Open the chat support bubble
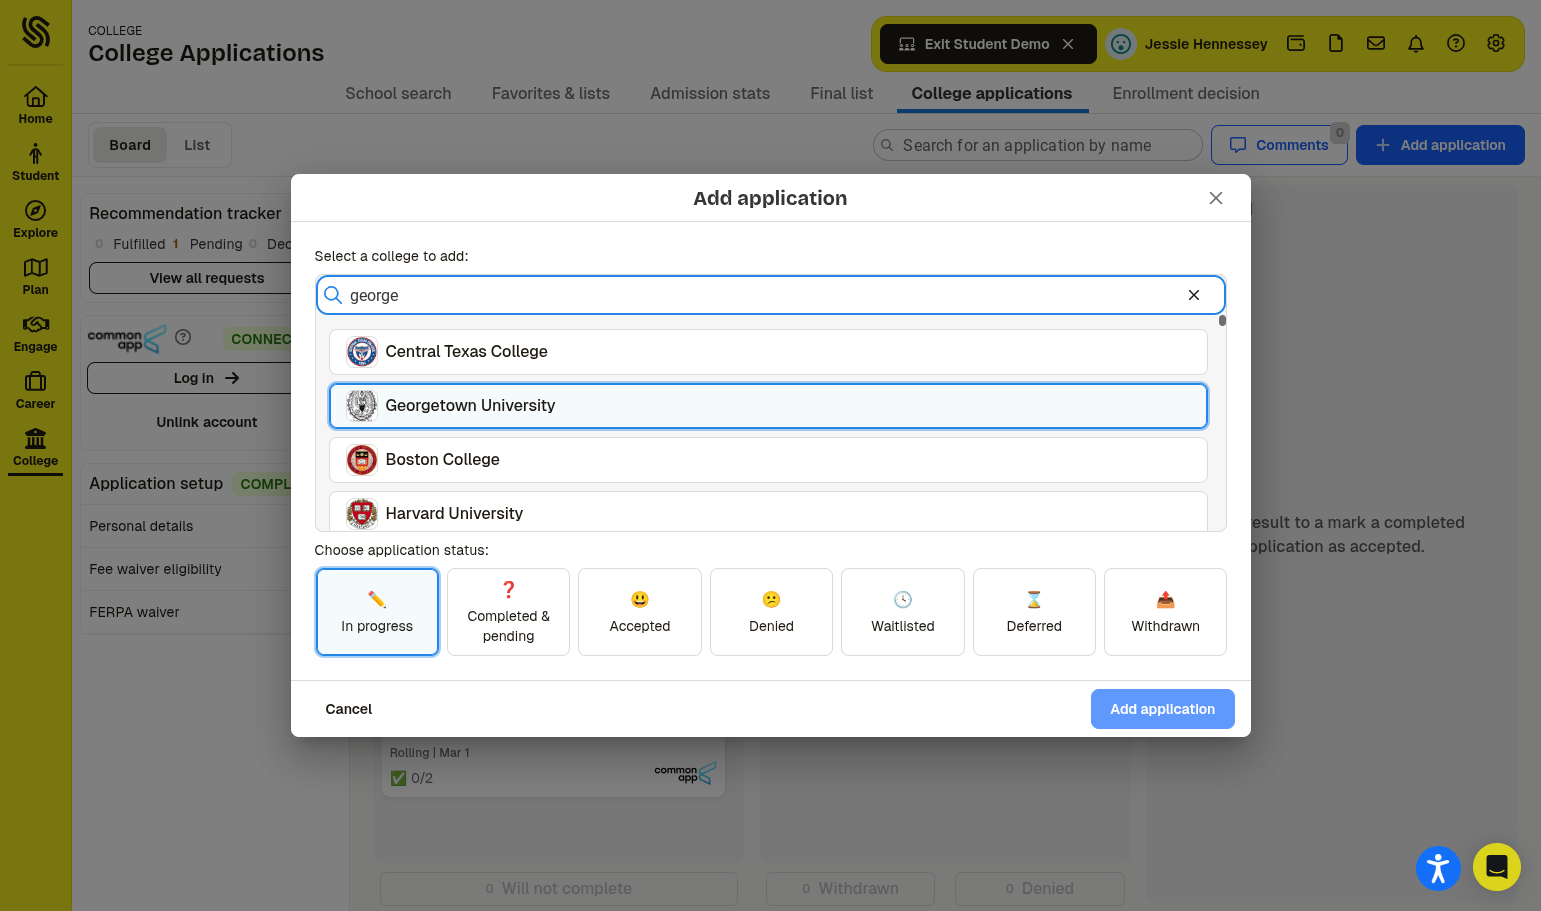The height and width of the screenshot is (911, 1541). [1497, 867]
